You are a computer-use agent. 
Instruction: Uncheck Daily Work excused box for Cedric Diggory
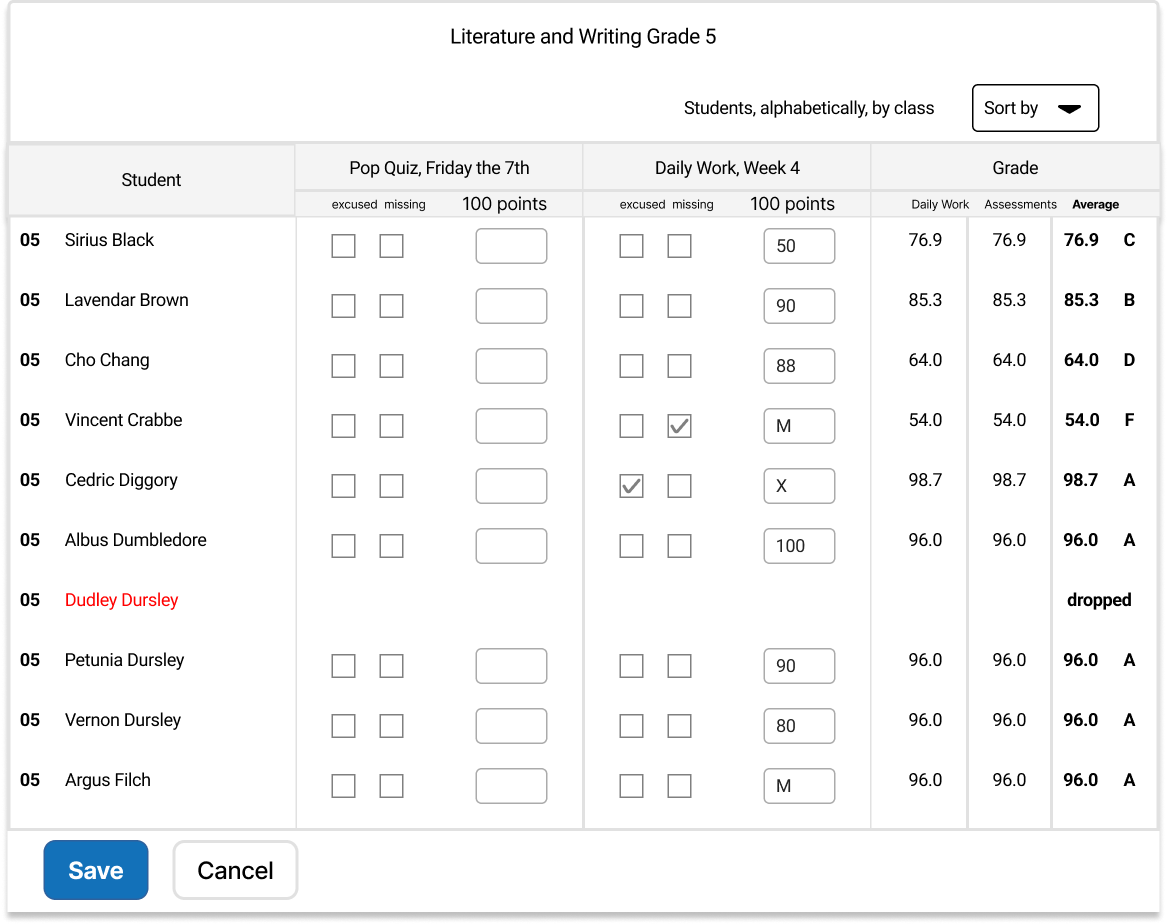tap(631, 486)
